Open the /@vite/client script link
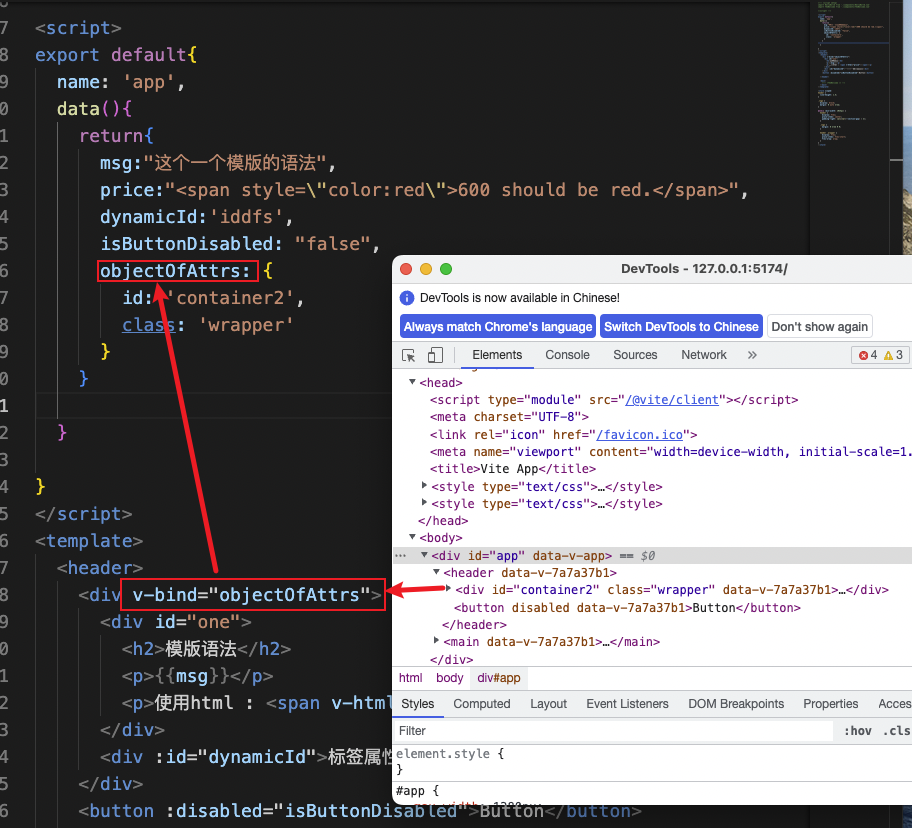 (x=672, y=400)
